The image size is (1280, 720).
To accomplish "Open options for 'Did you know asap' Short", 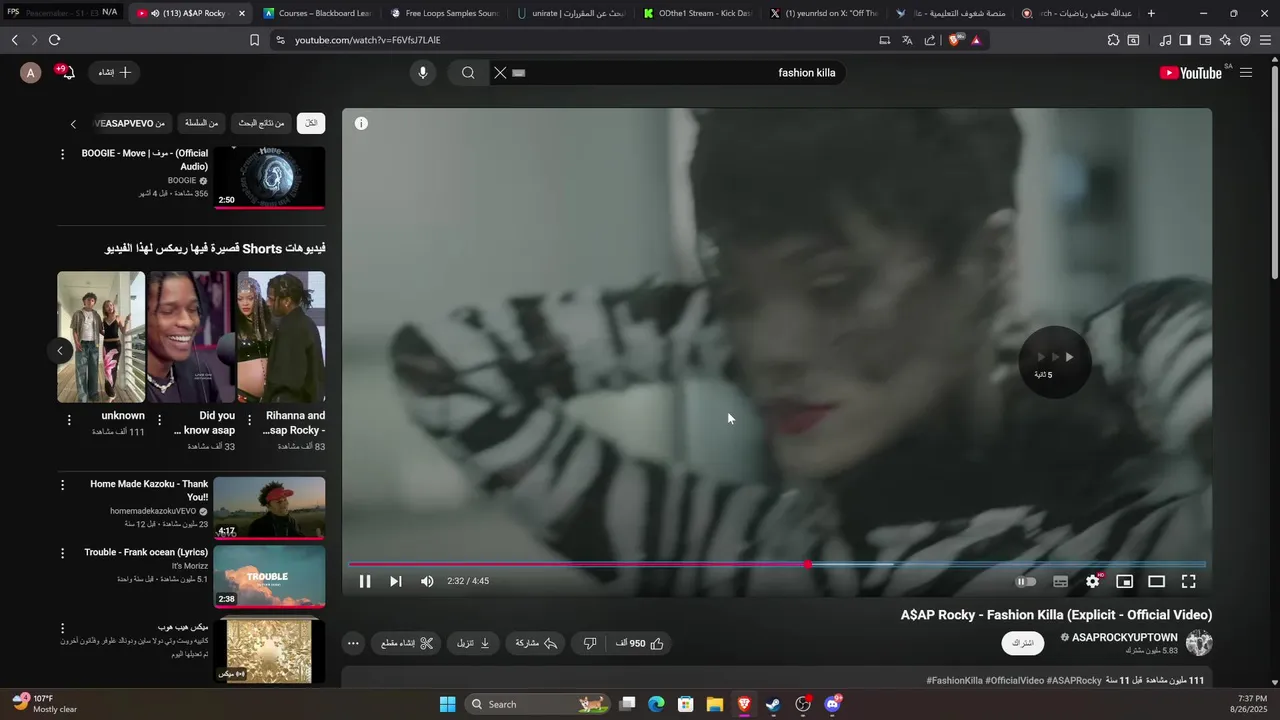I will (x=159, y=420).
